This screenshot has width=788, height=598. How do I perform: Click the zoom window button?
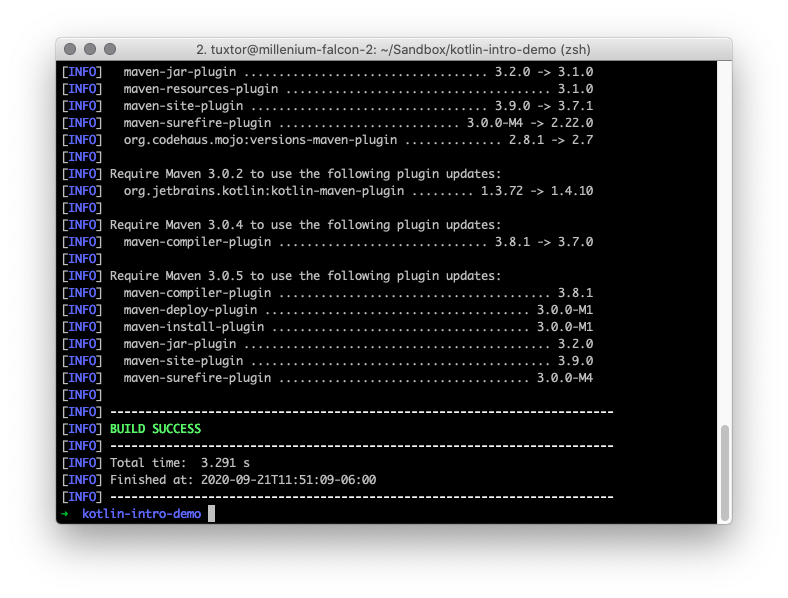coord(110,49)
